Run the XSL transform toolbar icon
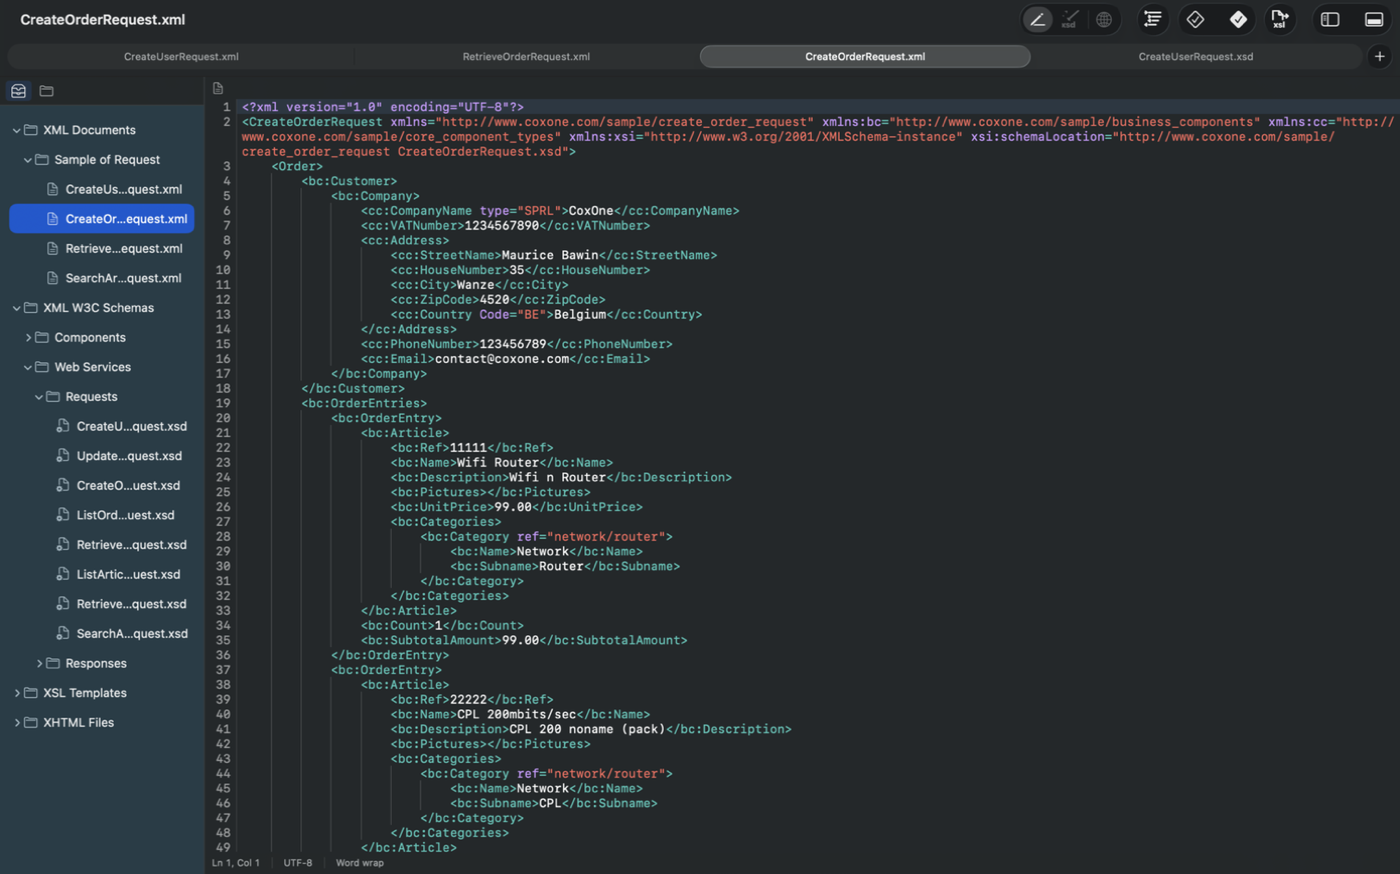This screenshot has height=874, width=1400. point(1281,19)
